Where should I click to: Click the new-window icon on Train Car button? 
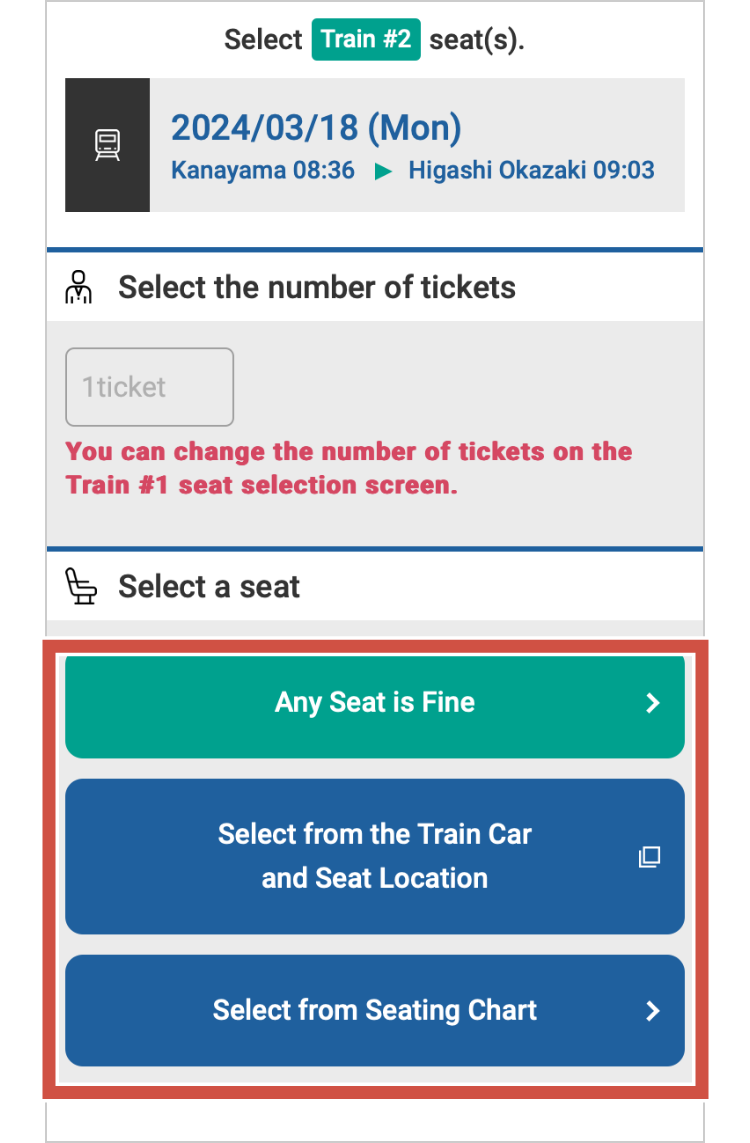pos(650,857)
